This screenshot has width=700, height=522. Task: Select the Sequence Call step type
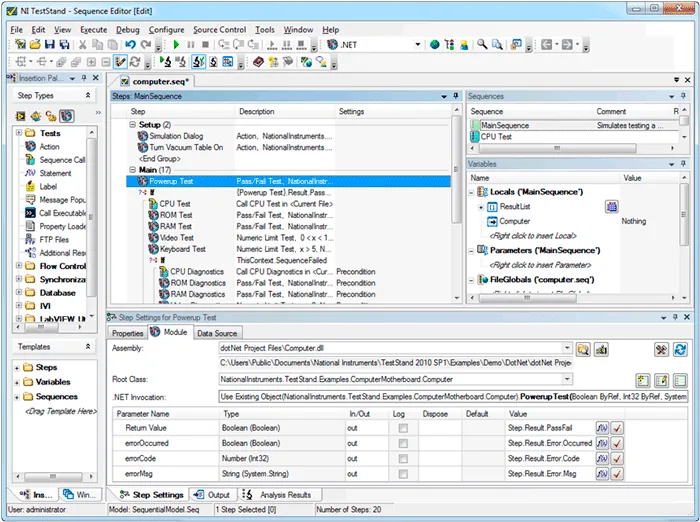pyautogui.click(x=62, y=160)
